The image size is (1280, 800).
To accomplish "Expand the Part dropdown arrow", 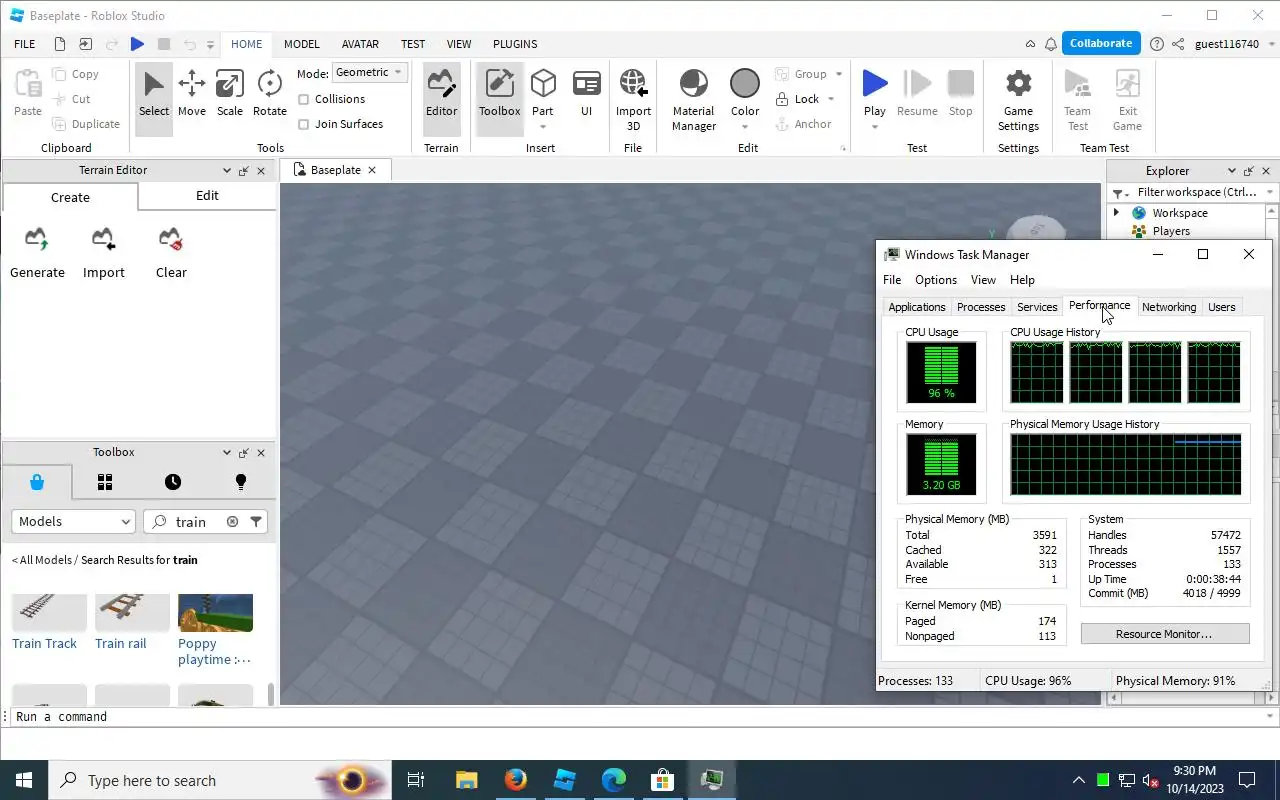I will 543,127.
